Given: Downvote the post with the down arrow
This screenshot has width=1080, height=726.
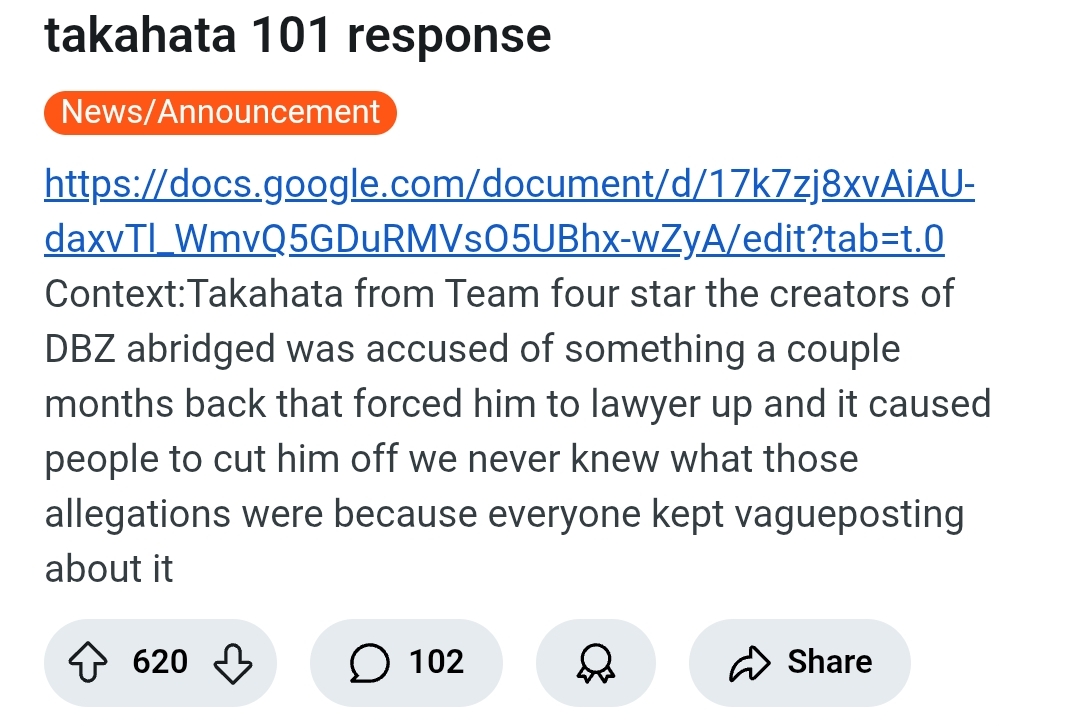Looking at the screenshot, I should (233, 662).
